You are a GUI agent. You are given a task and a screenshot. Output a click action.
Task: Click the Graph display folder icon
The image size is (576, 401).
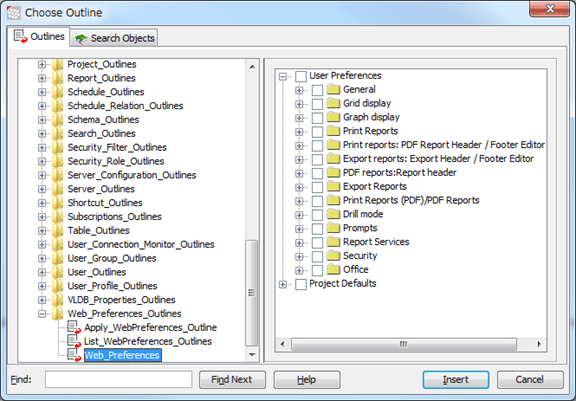point(333,117)
